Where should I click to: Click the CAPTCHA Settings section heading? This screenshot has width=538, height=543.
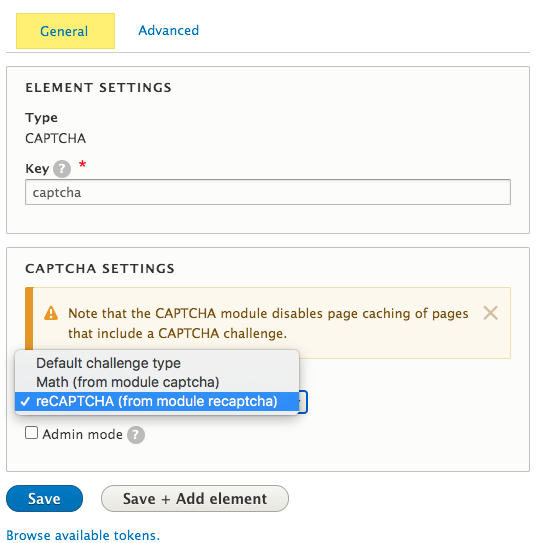click(100, 269)
